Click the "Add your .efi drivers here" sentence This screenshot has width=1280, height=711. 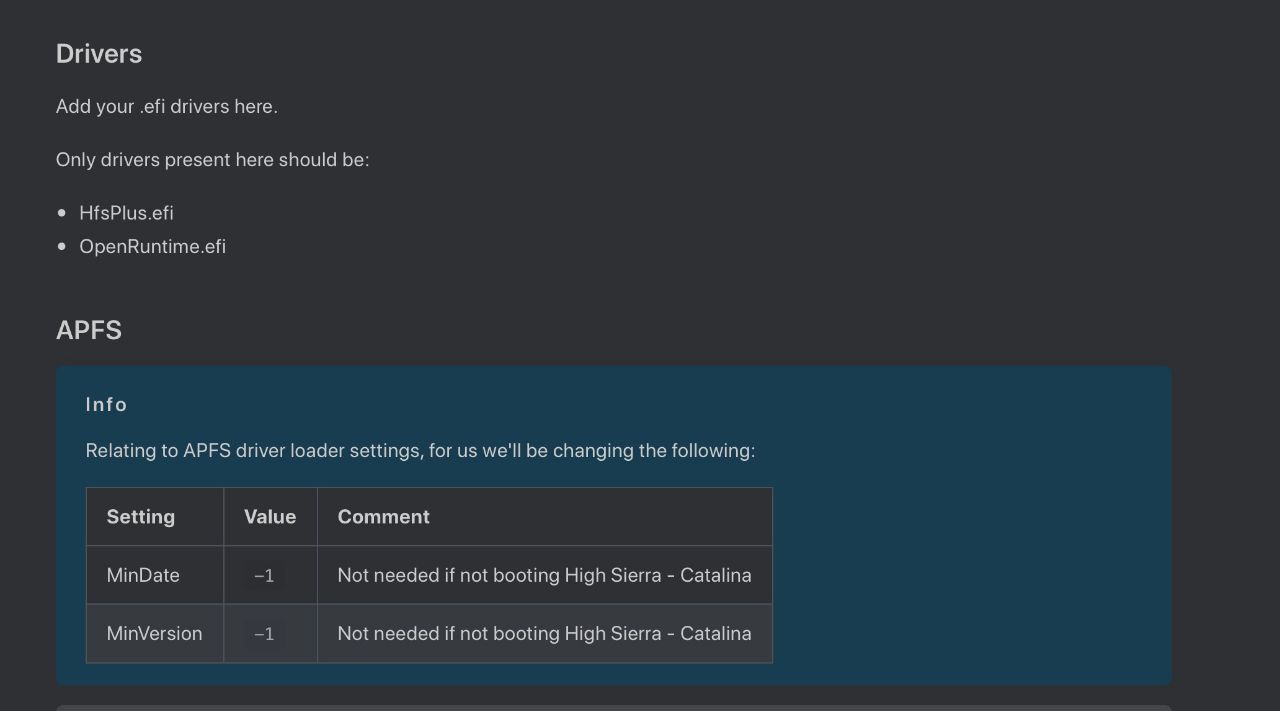click(x=167, y=106)
